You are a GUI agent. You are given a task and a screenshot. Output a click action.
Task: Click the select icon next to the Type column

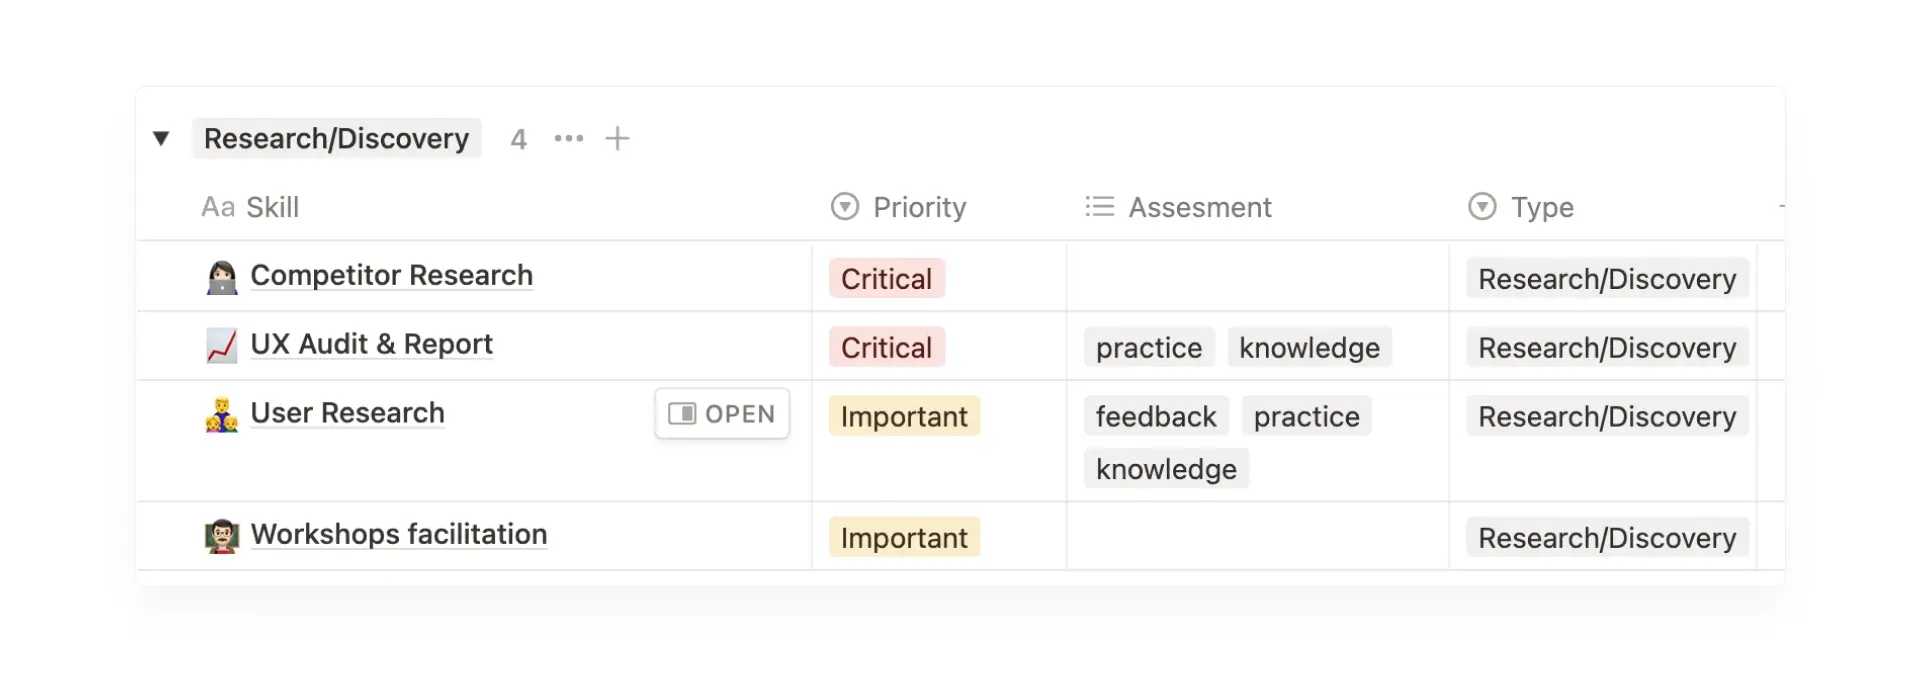[1481, 207]
